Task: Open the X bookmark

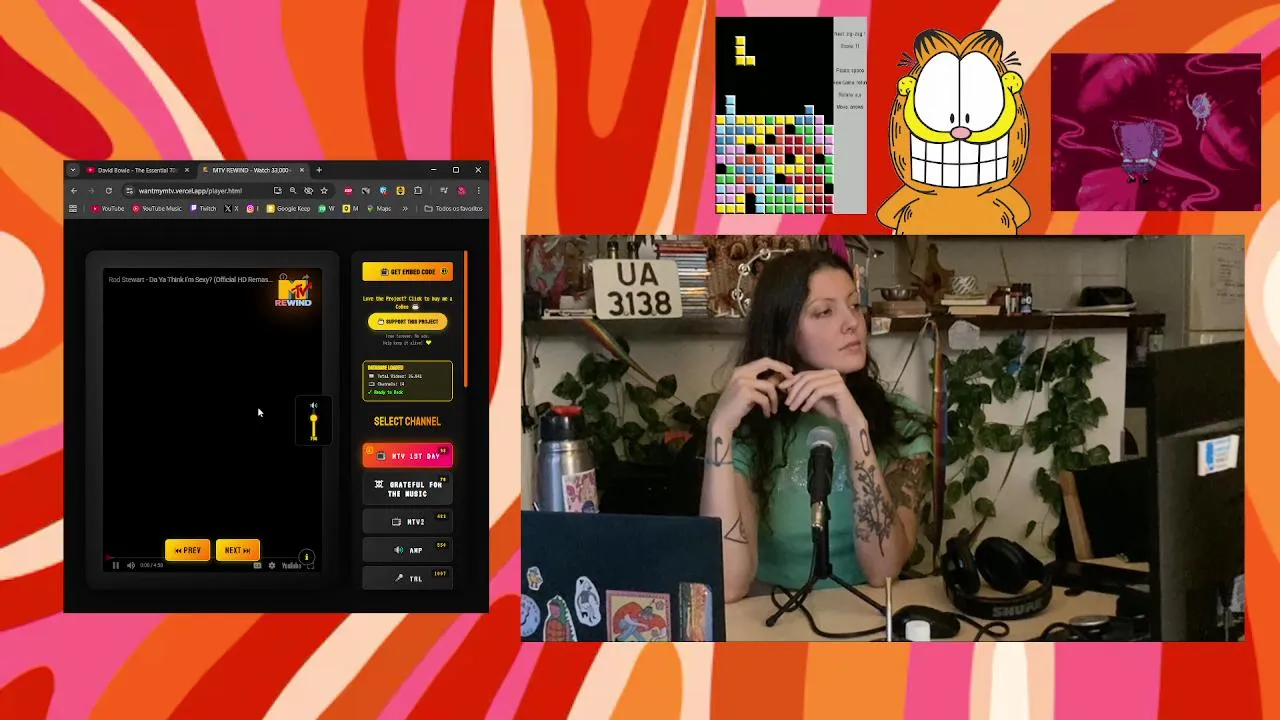Action: [232, 209]
